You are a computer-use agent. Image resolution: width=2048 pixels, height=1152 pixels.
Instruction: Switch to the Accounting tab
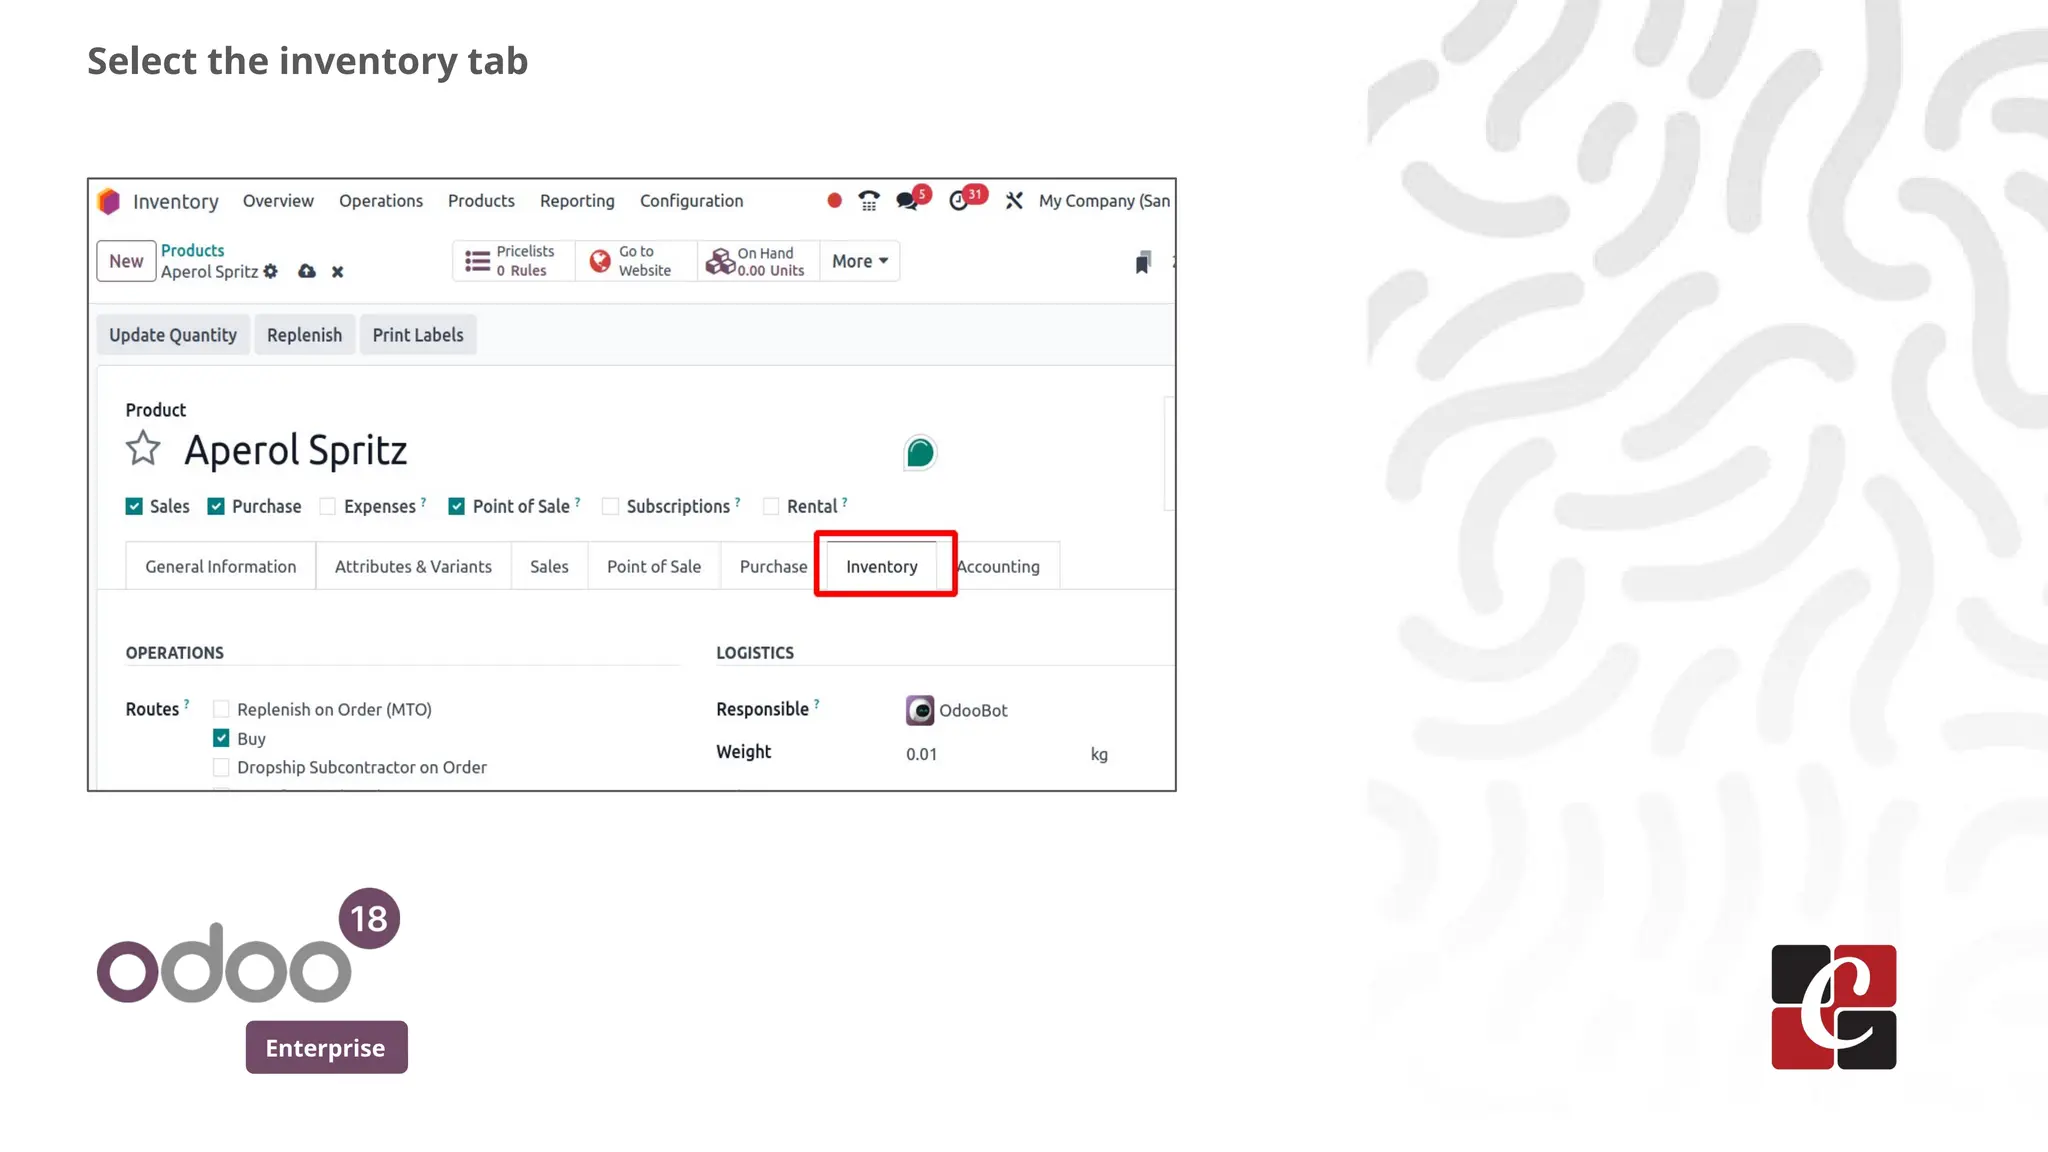[998, 566]
